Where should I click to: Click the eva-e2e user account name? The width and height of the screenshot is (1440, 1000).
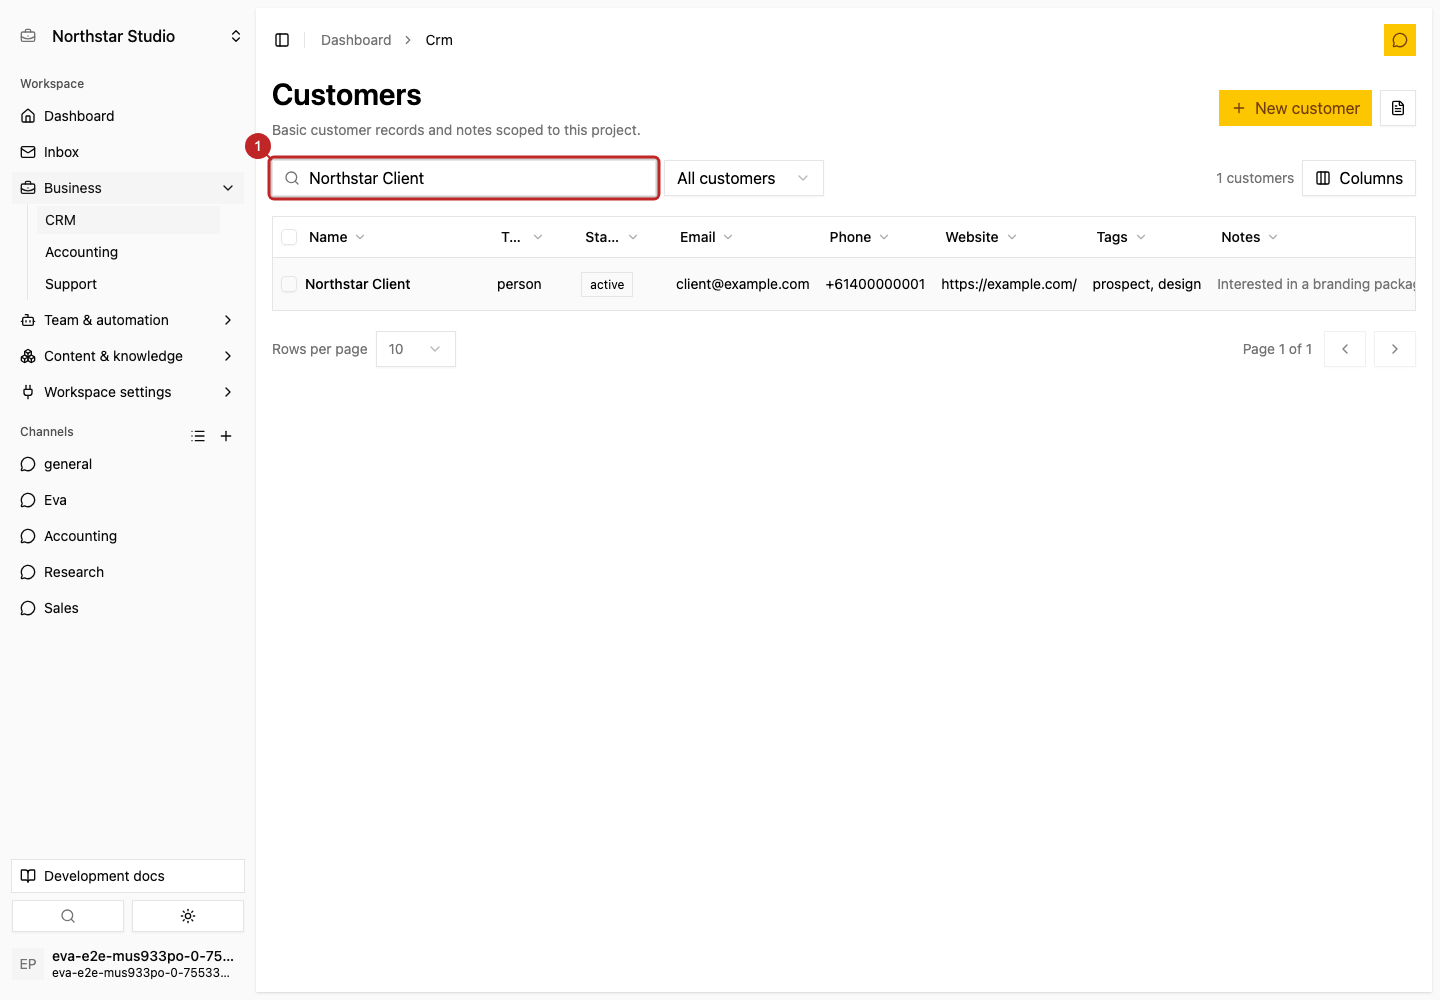[x=143, y=956]
